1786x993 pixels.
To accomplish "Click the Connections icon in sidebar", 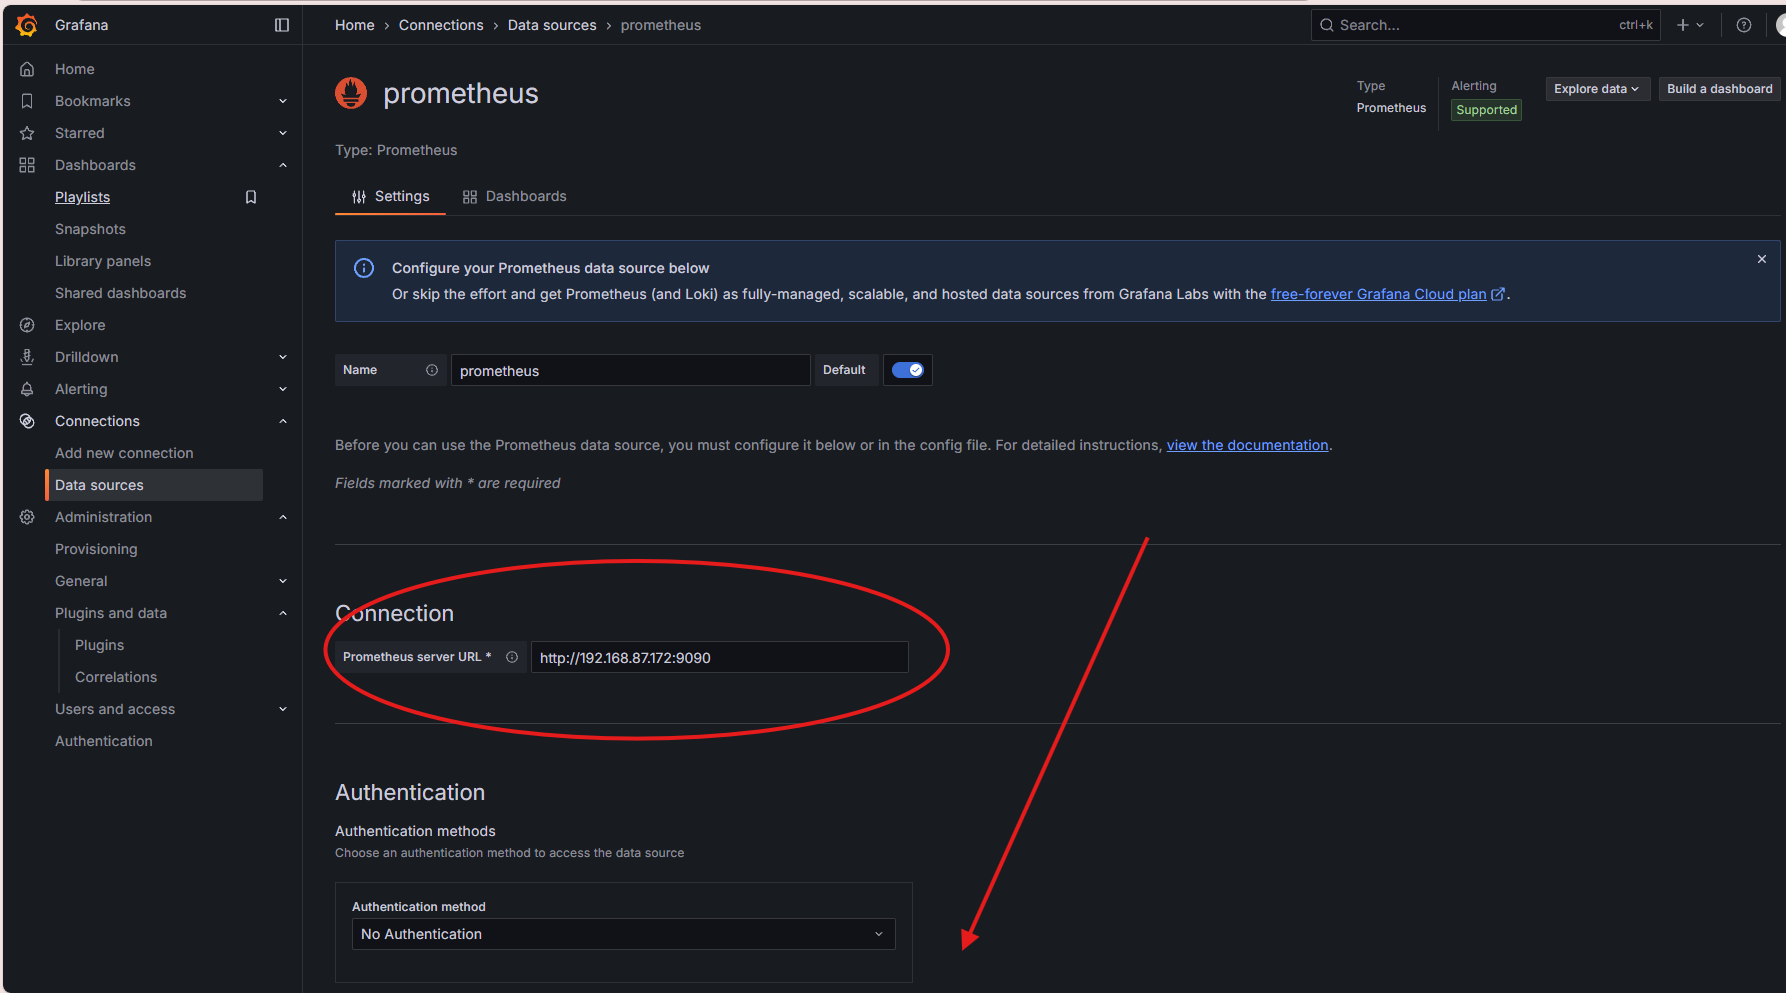I will click(27, 421).
